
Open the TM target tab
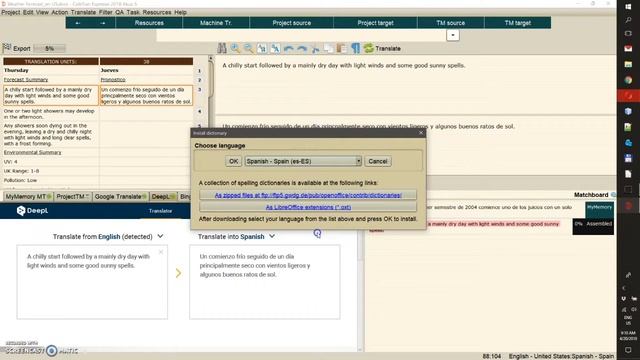click(x=518, y=23)
